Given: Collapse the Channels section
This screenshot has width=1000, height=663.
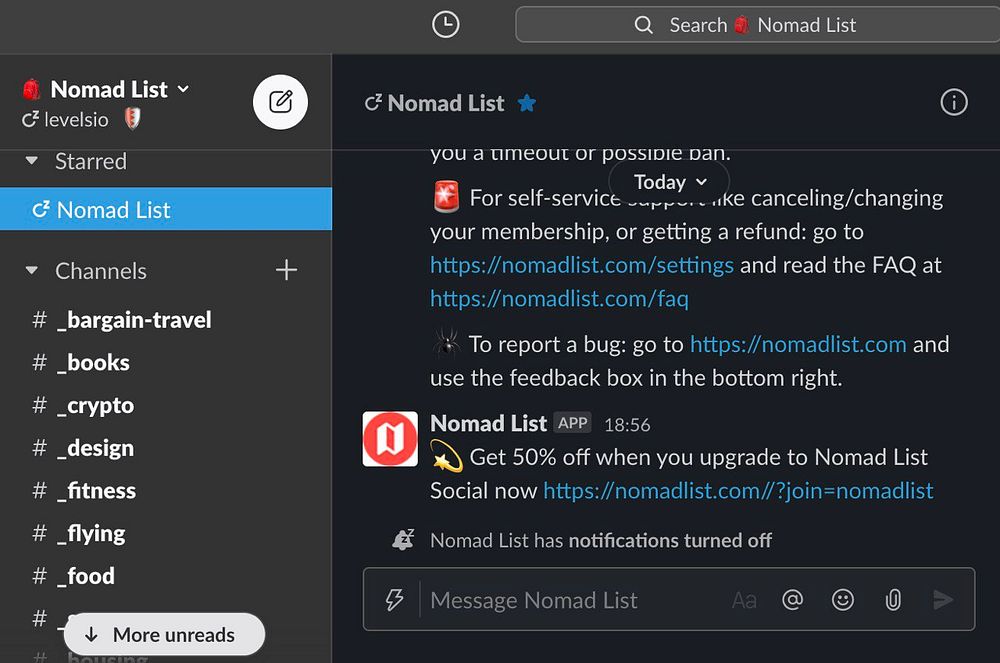Looking at the screenshot, I should click(31, 271).
